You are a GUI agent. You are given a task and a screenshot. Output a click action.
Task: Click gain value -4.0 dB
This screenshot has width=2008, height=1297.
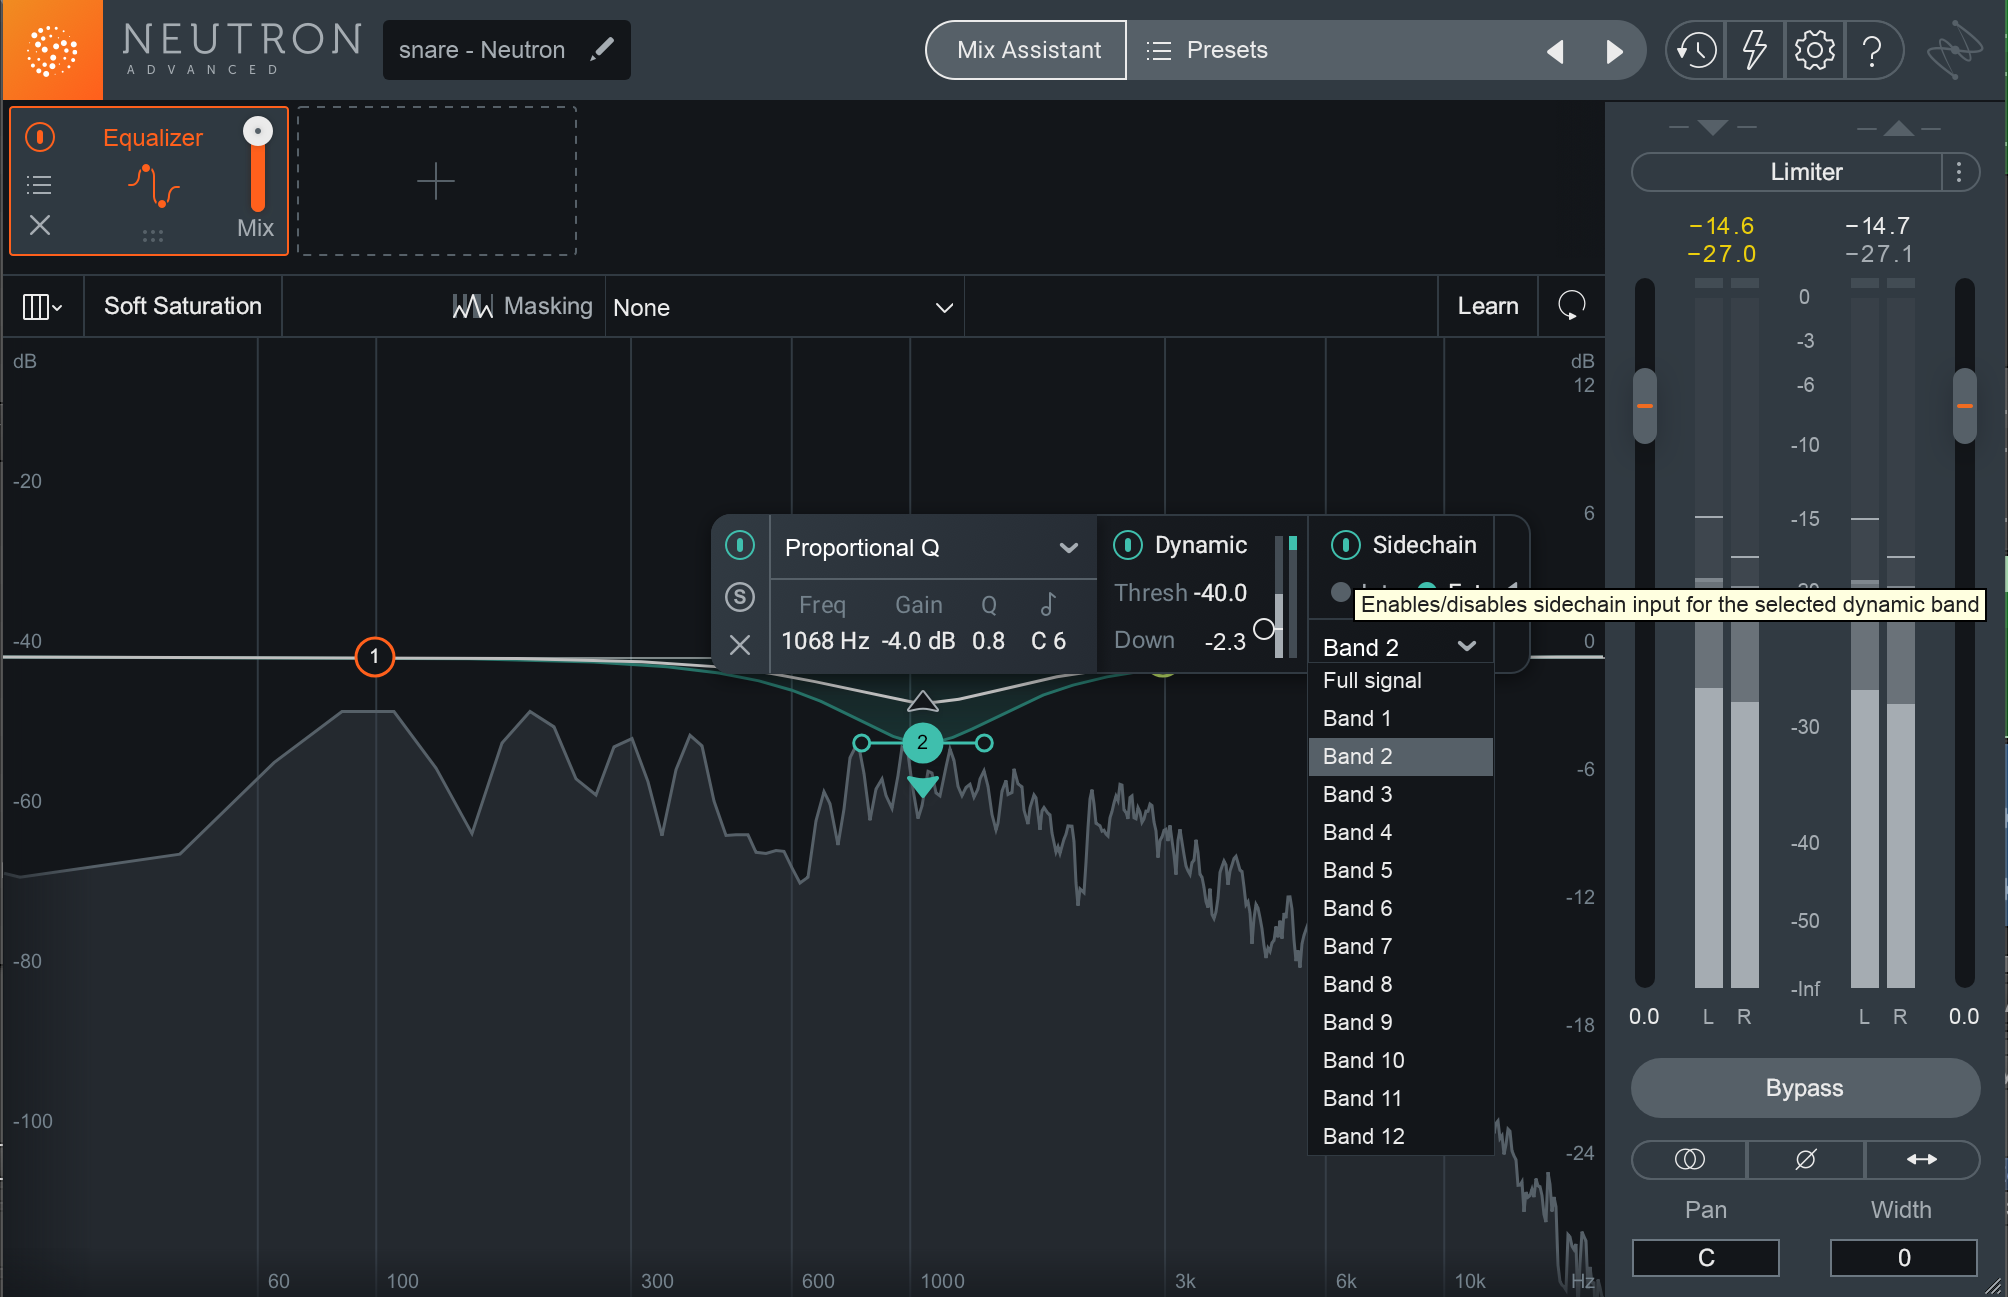(x=918, y=641)
